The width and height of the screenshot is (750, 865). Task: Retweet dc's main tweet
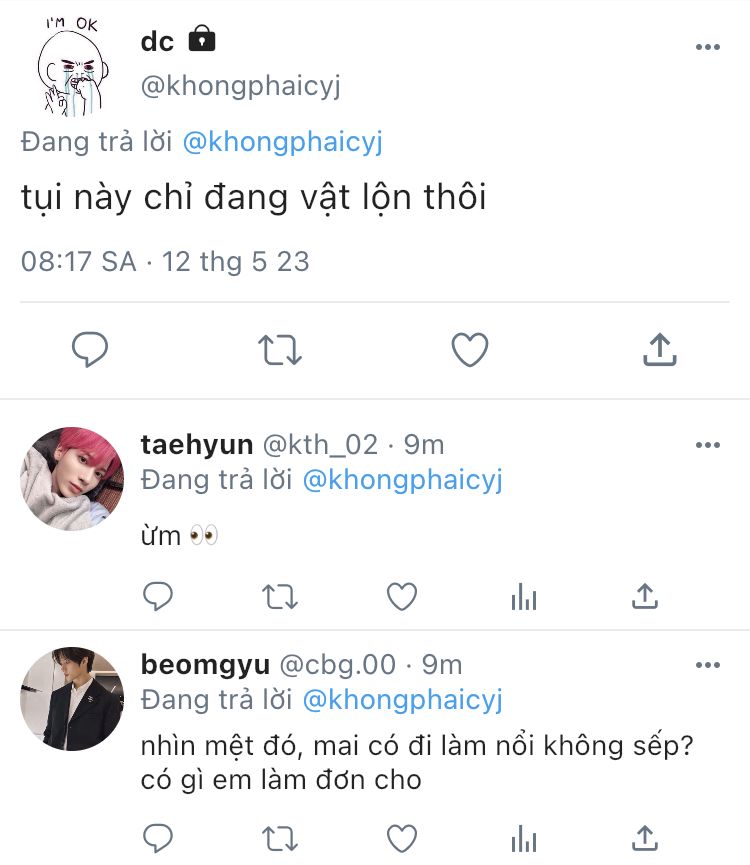point(280,350)
